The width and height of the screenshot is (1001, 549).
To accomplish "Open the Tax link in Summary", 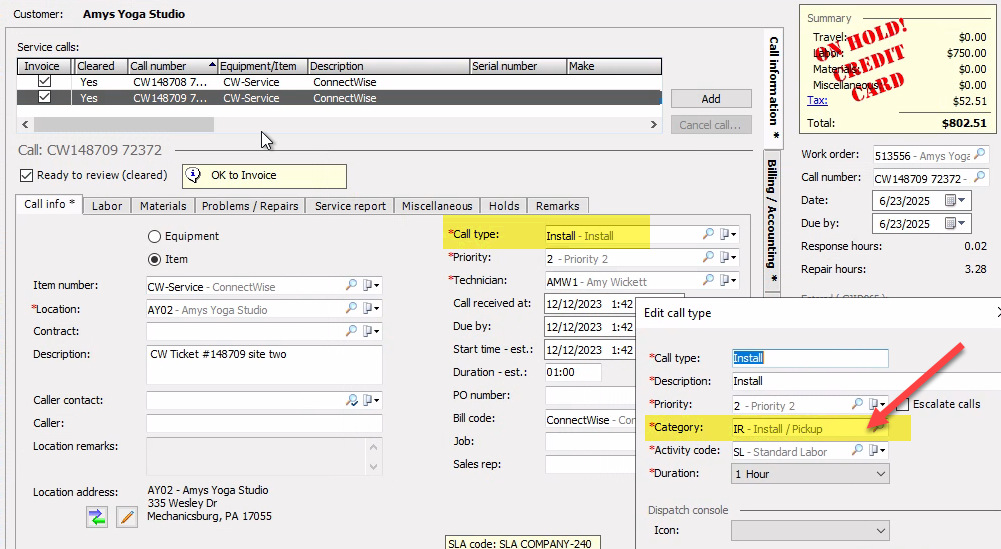I will pos(817,100).
